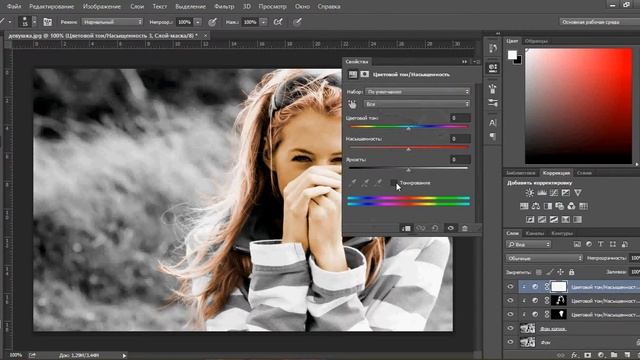Hide the top Цветовой тон/Насыщенность layer
This screenshot has width=640, height=360.
[x=510, y=287]
